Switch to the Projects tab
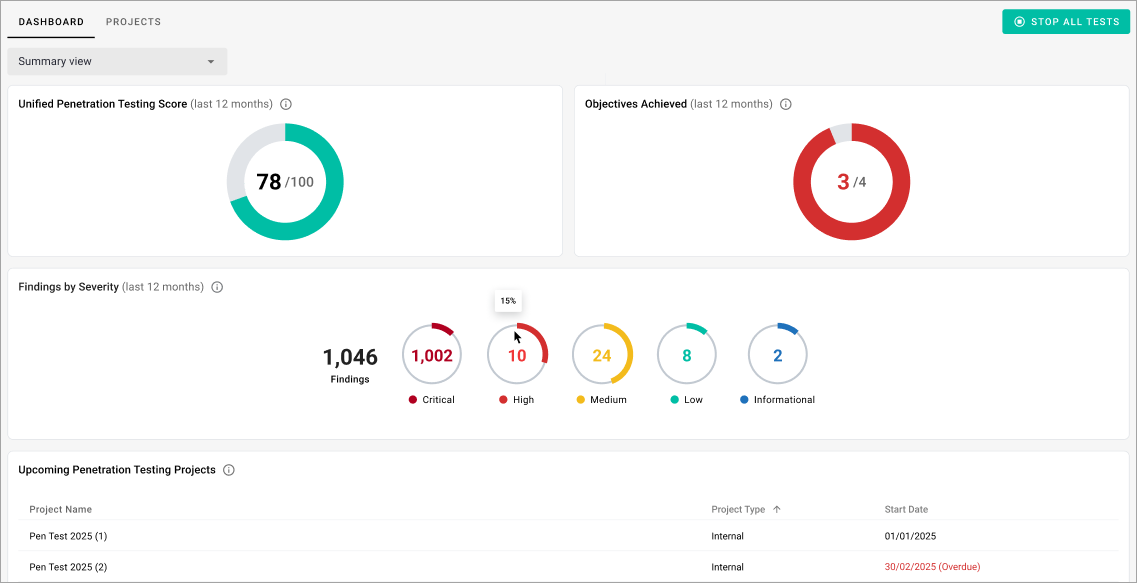 pyautogui.click(x=133, y=21)
